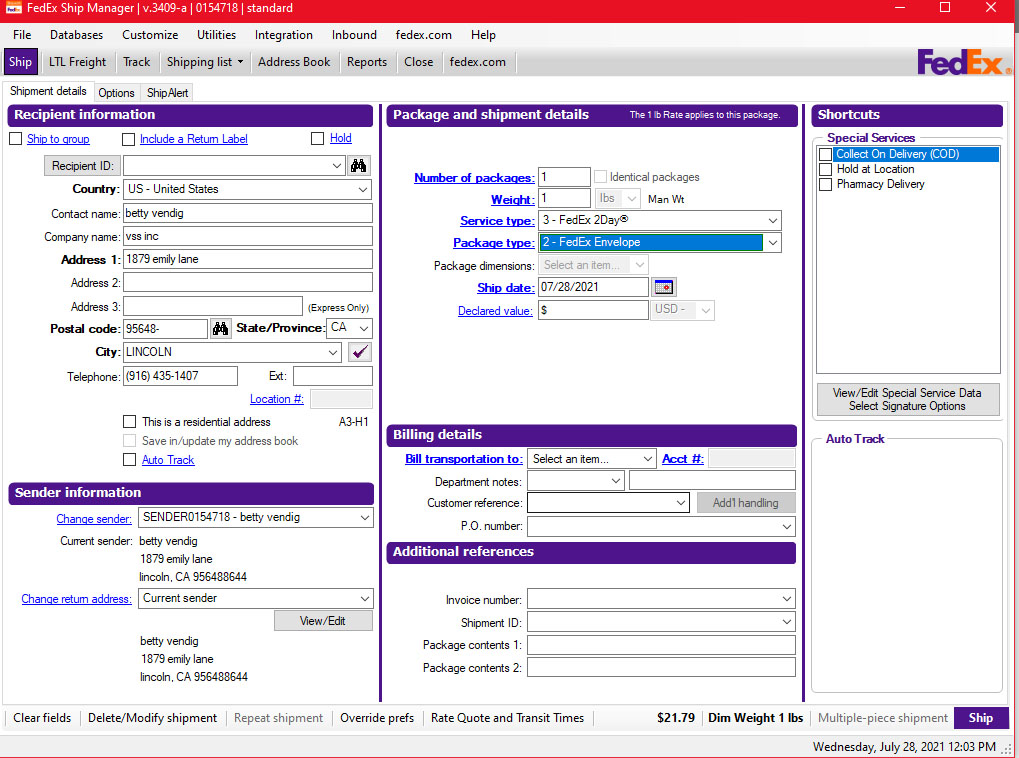Screen dimensions: 1019x758
Task: Go to LTL Freight in toolbar
Action: coord(77,62)
